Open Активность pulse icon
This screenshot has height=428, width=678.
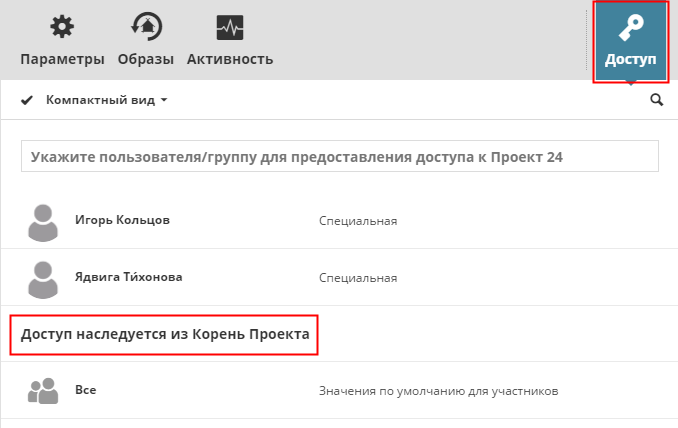(230, 27)
